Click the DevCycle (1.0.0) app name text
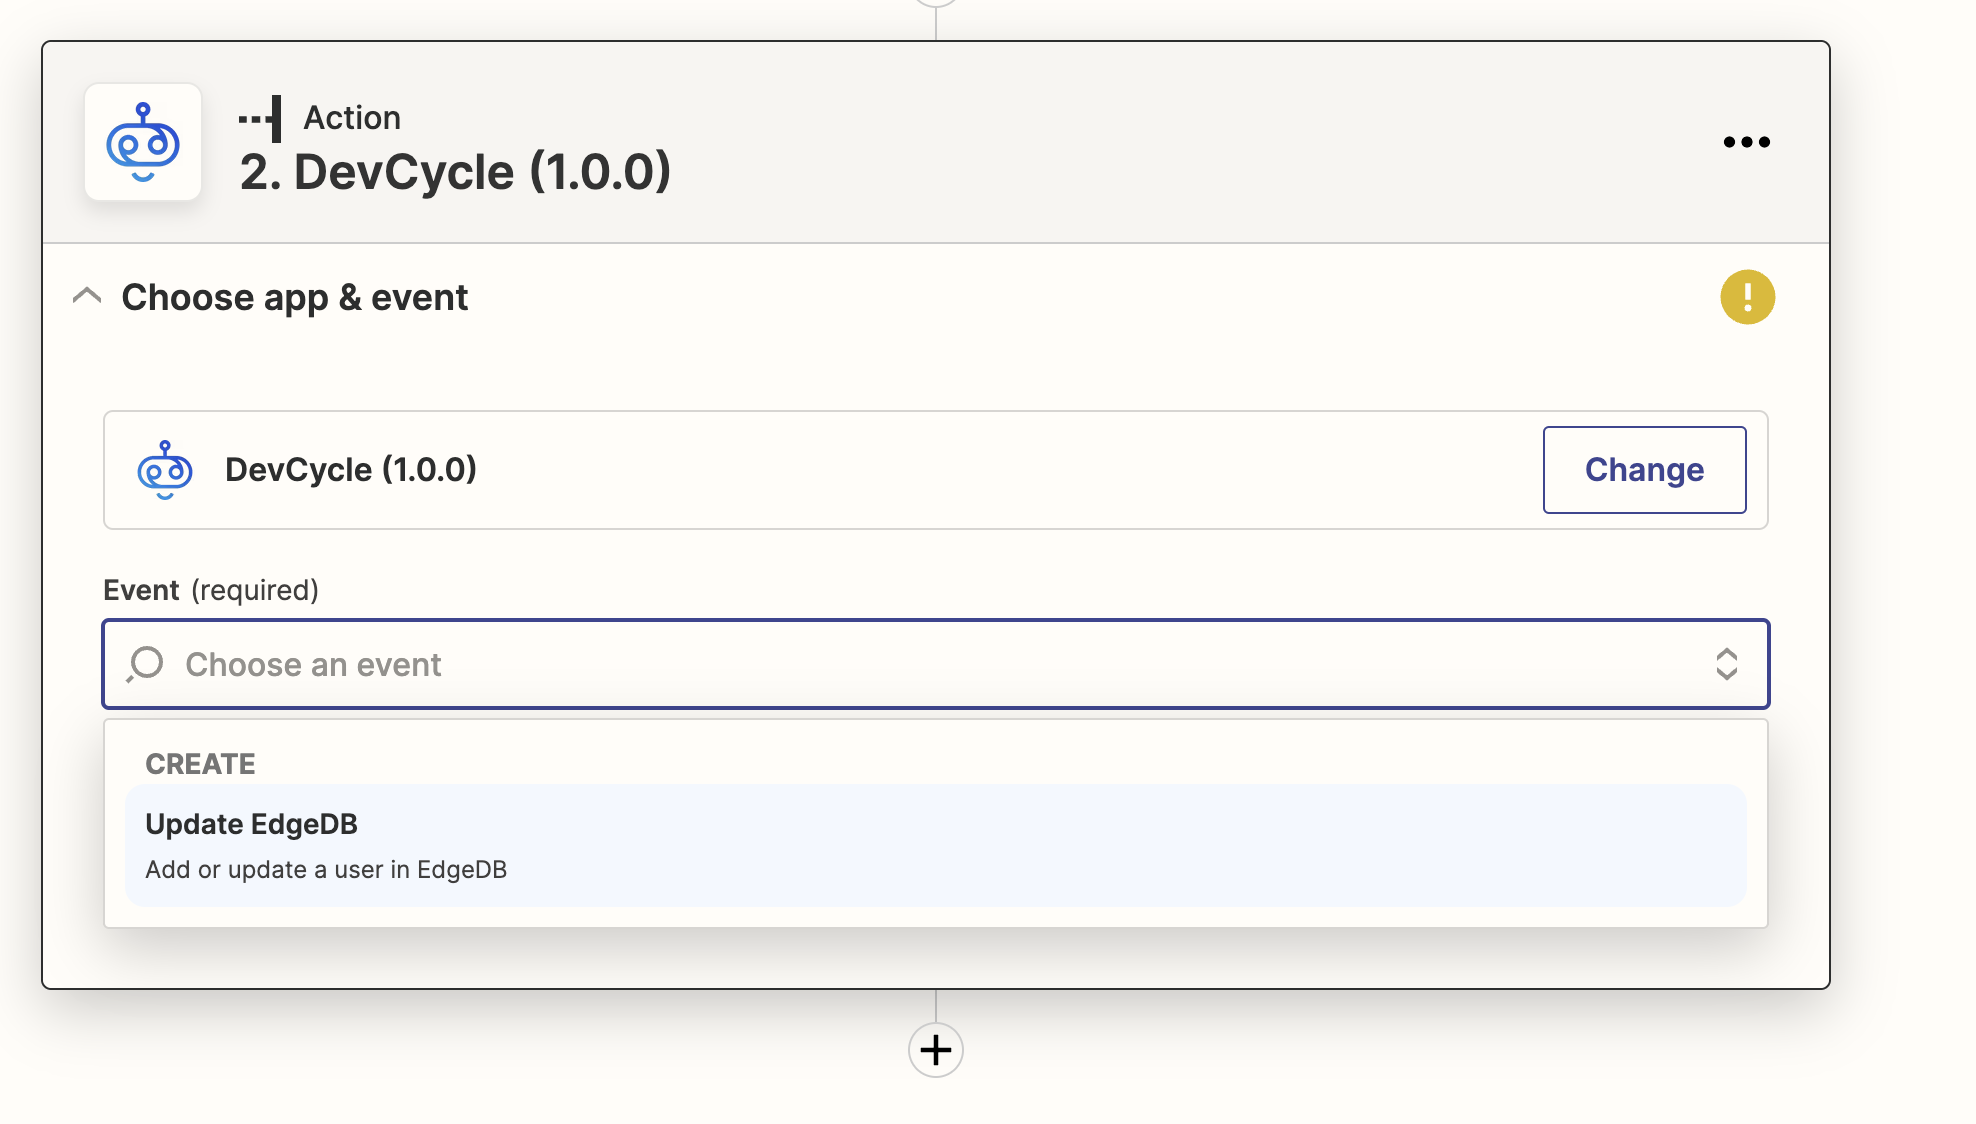This screenshot has width=1976, height=1124. pyautogui.click(x=350, y=470)
